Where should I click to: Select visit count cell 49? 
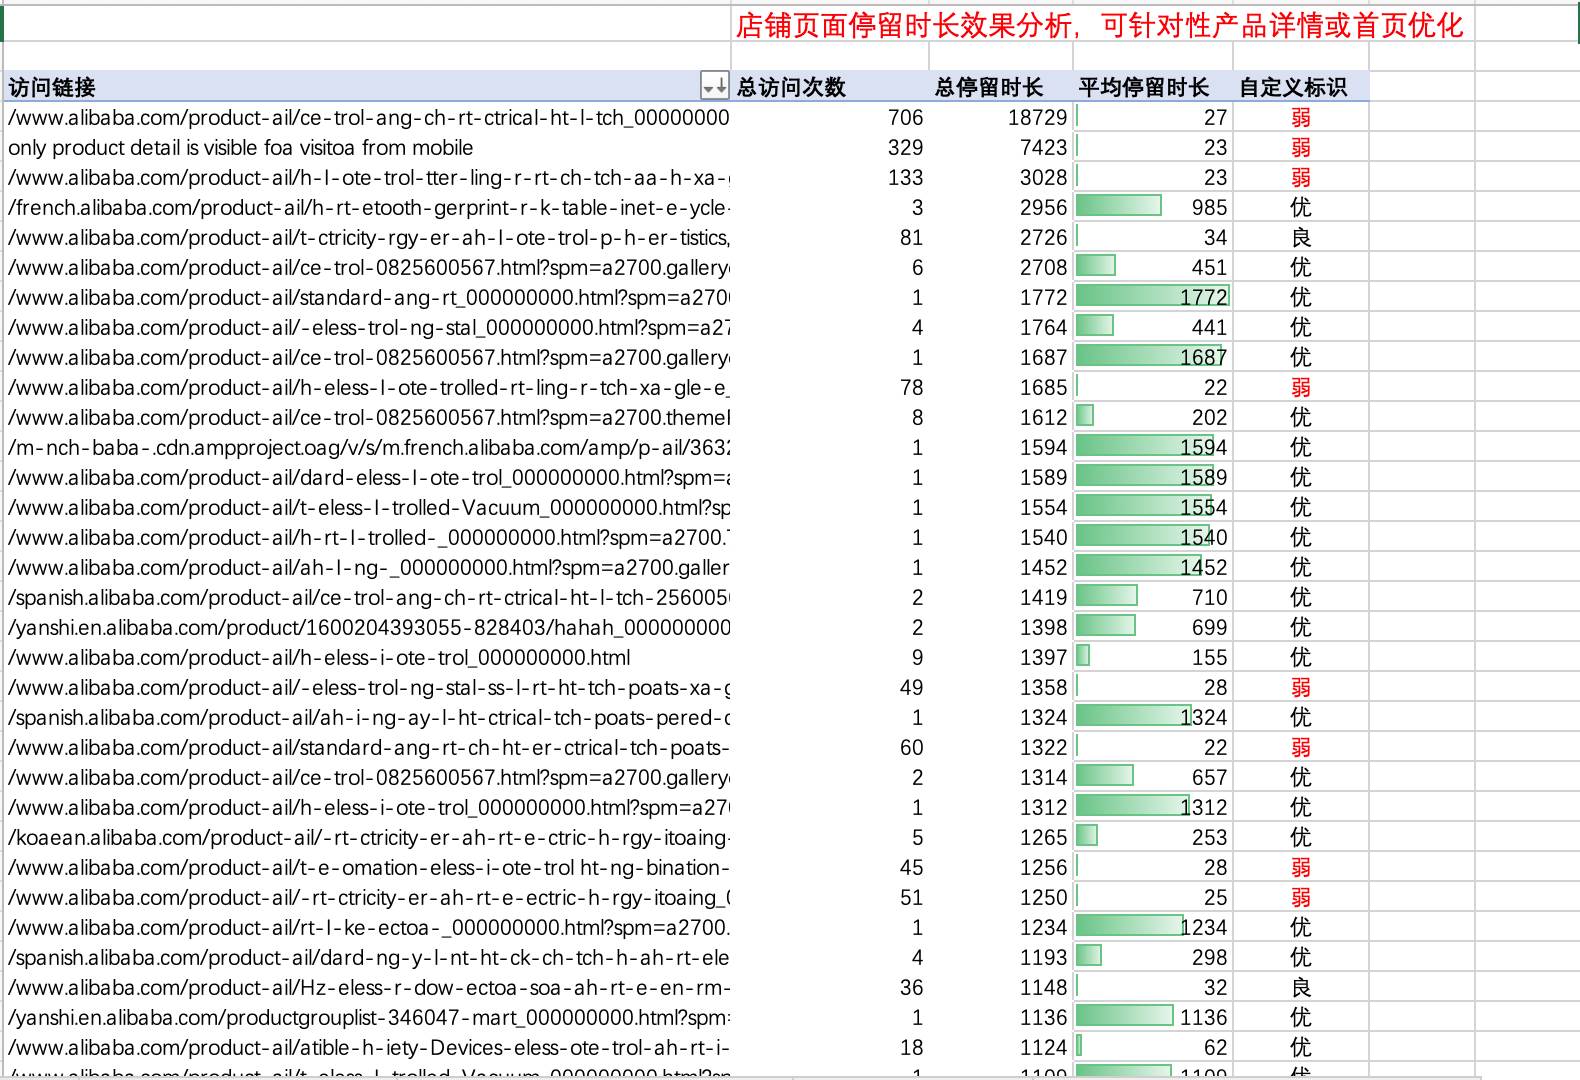pyautogui.click(x=830, y=687)
